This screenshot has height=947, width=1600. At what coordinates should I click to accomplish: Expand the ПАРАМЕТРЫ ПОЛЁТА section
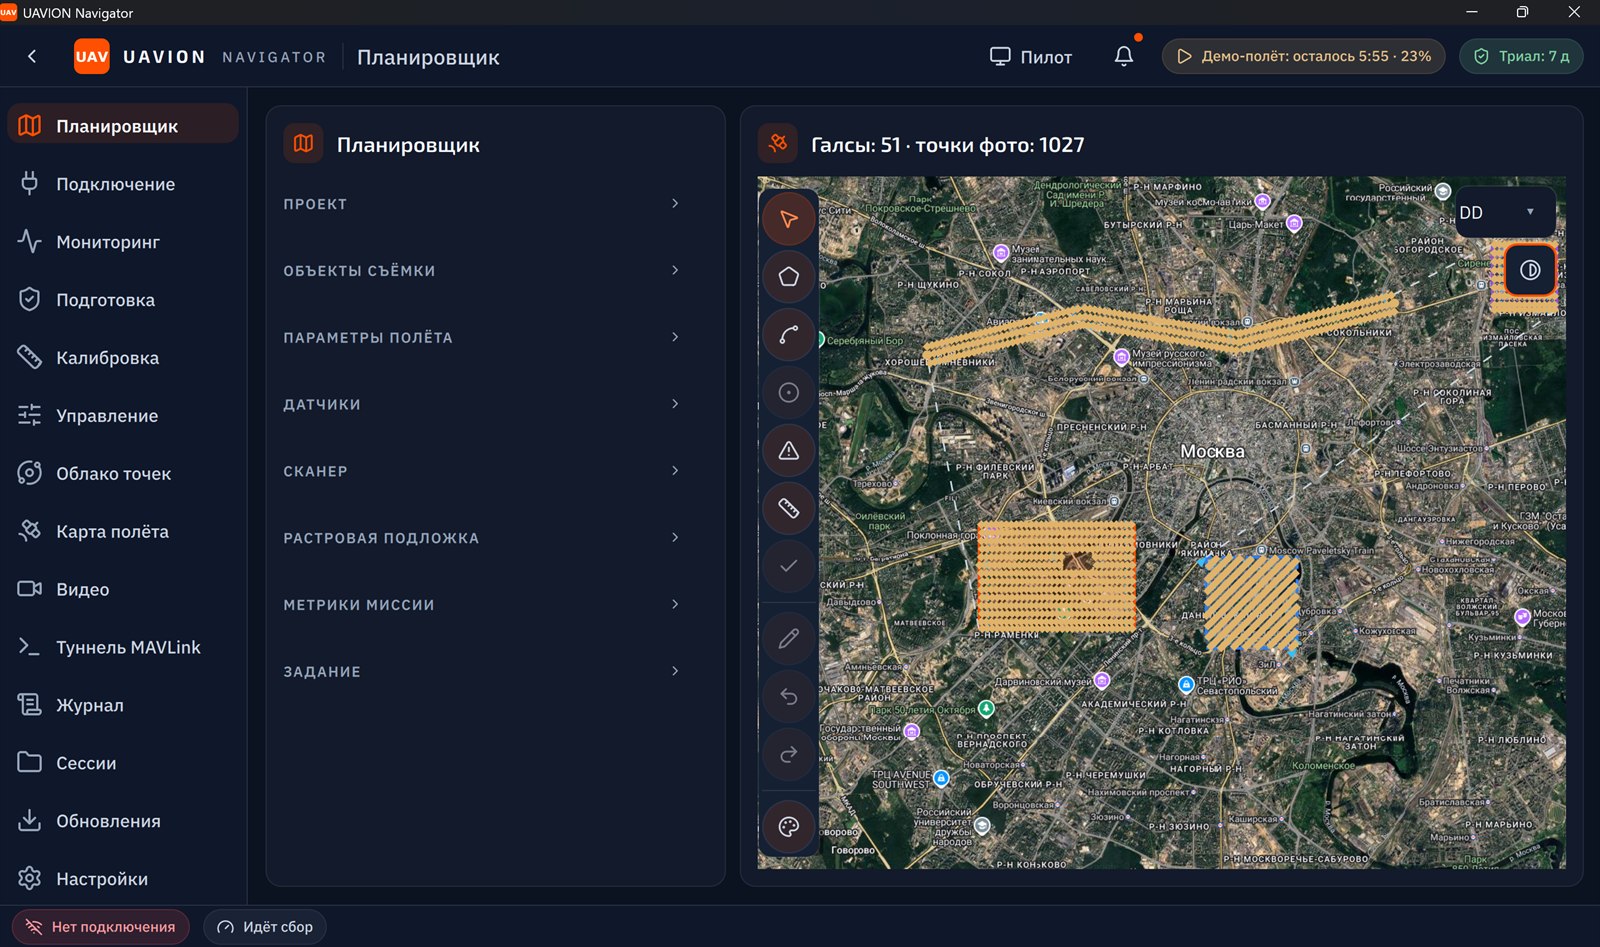482,338
